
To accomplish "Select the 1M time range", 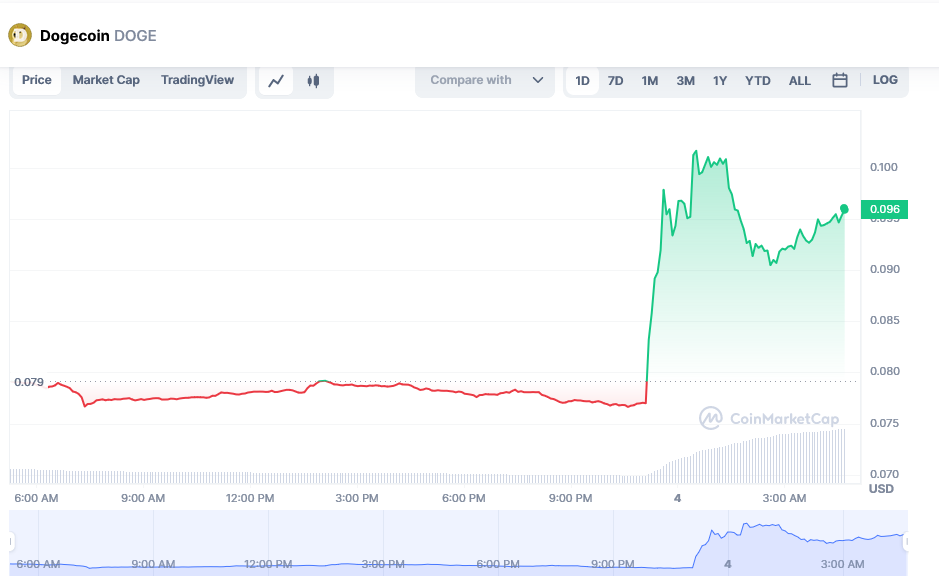I will [x=650, y=81].
